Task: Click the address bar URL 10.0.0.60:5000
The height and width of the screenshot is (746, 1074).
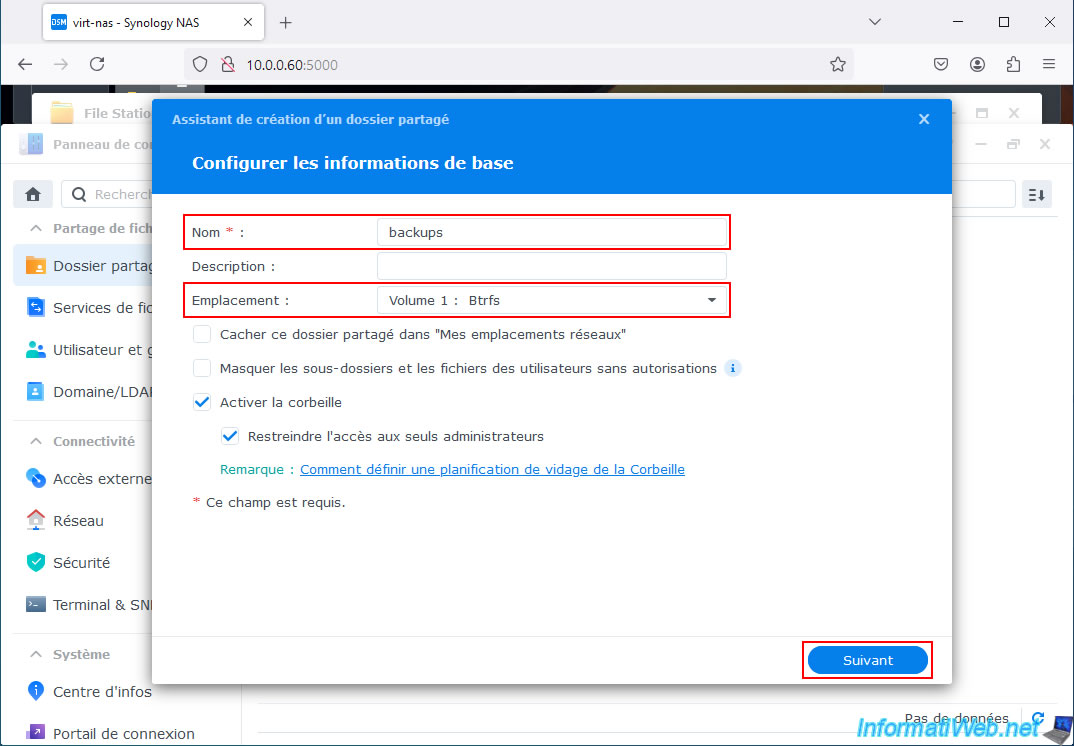Action: coord(292,65)
